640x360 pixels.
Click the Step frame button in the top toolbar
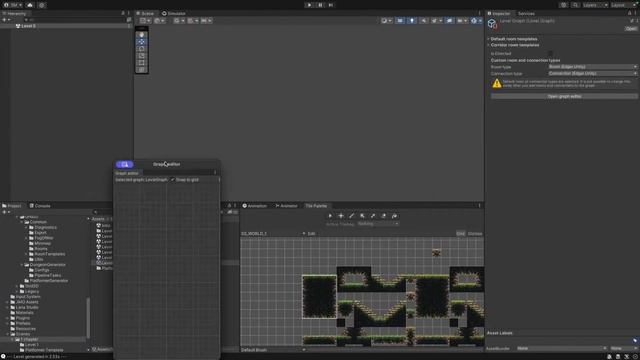click(331, 5)
